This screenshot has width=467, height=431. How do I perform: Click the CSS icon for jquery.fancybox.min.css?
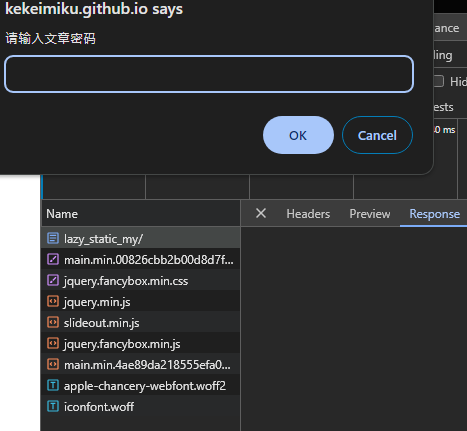[53, 280]
